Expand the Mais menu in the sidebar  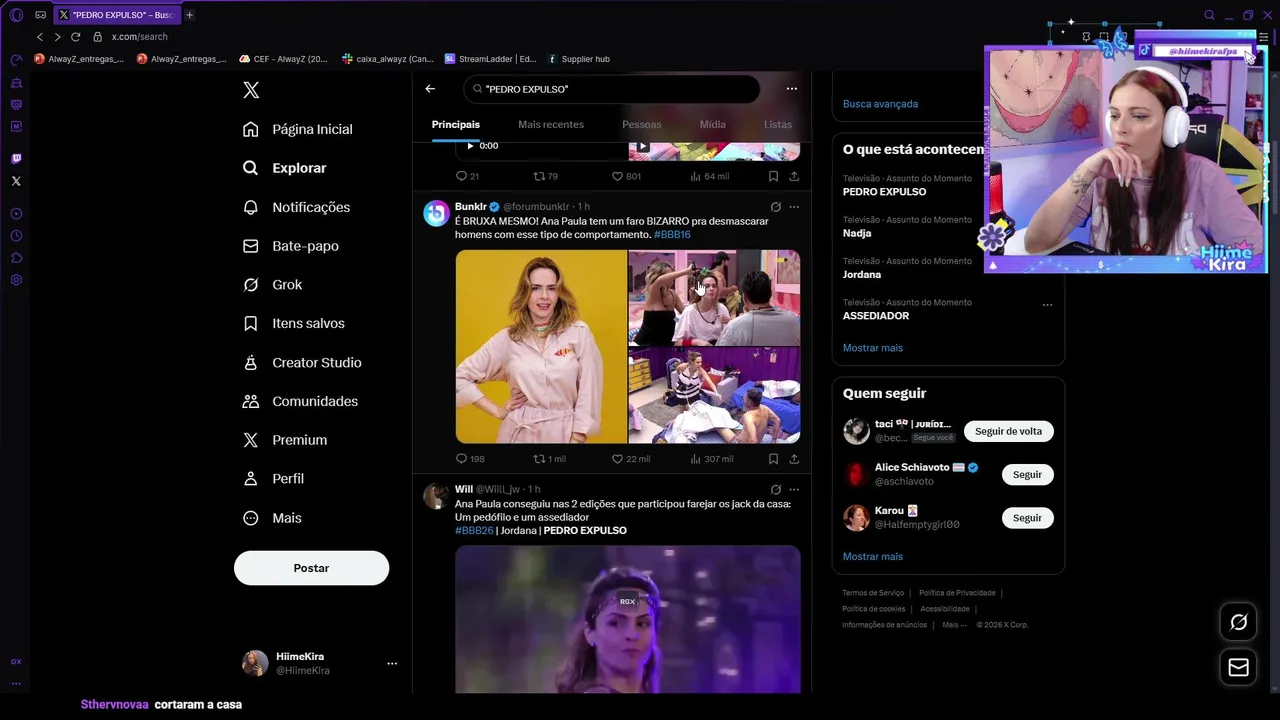pyautogui.click(x=272, y=518)
